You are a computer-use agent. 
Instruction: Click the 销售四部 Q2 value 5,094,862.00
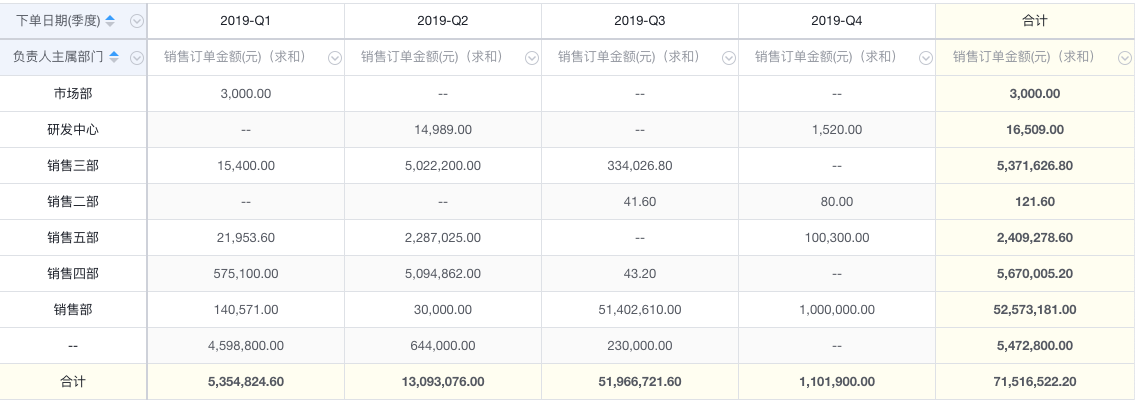pyautogui.click(x=443, y=274)
